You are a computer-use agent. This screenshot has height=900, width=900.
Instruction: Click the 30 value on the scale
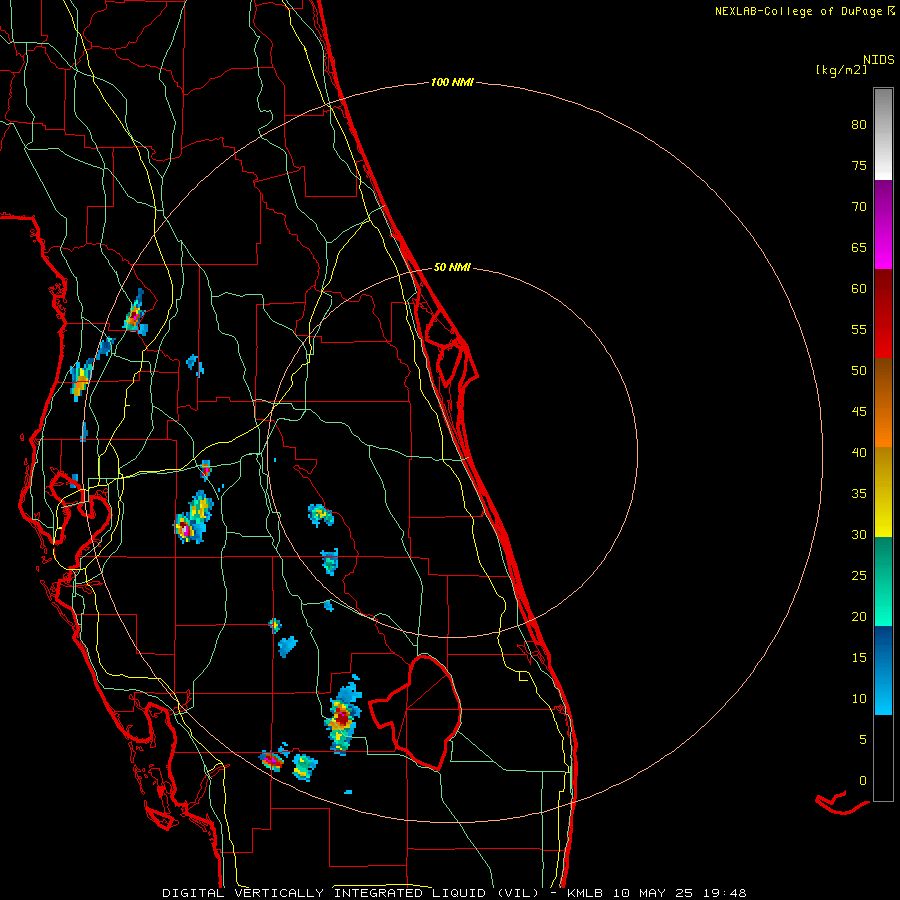[859, 534]
